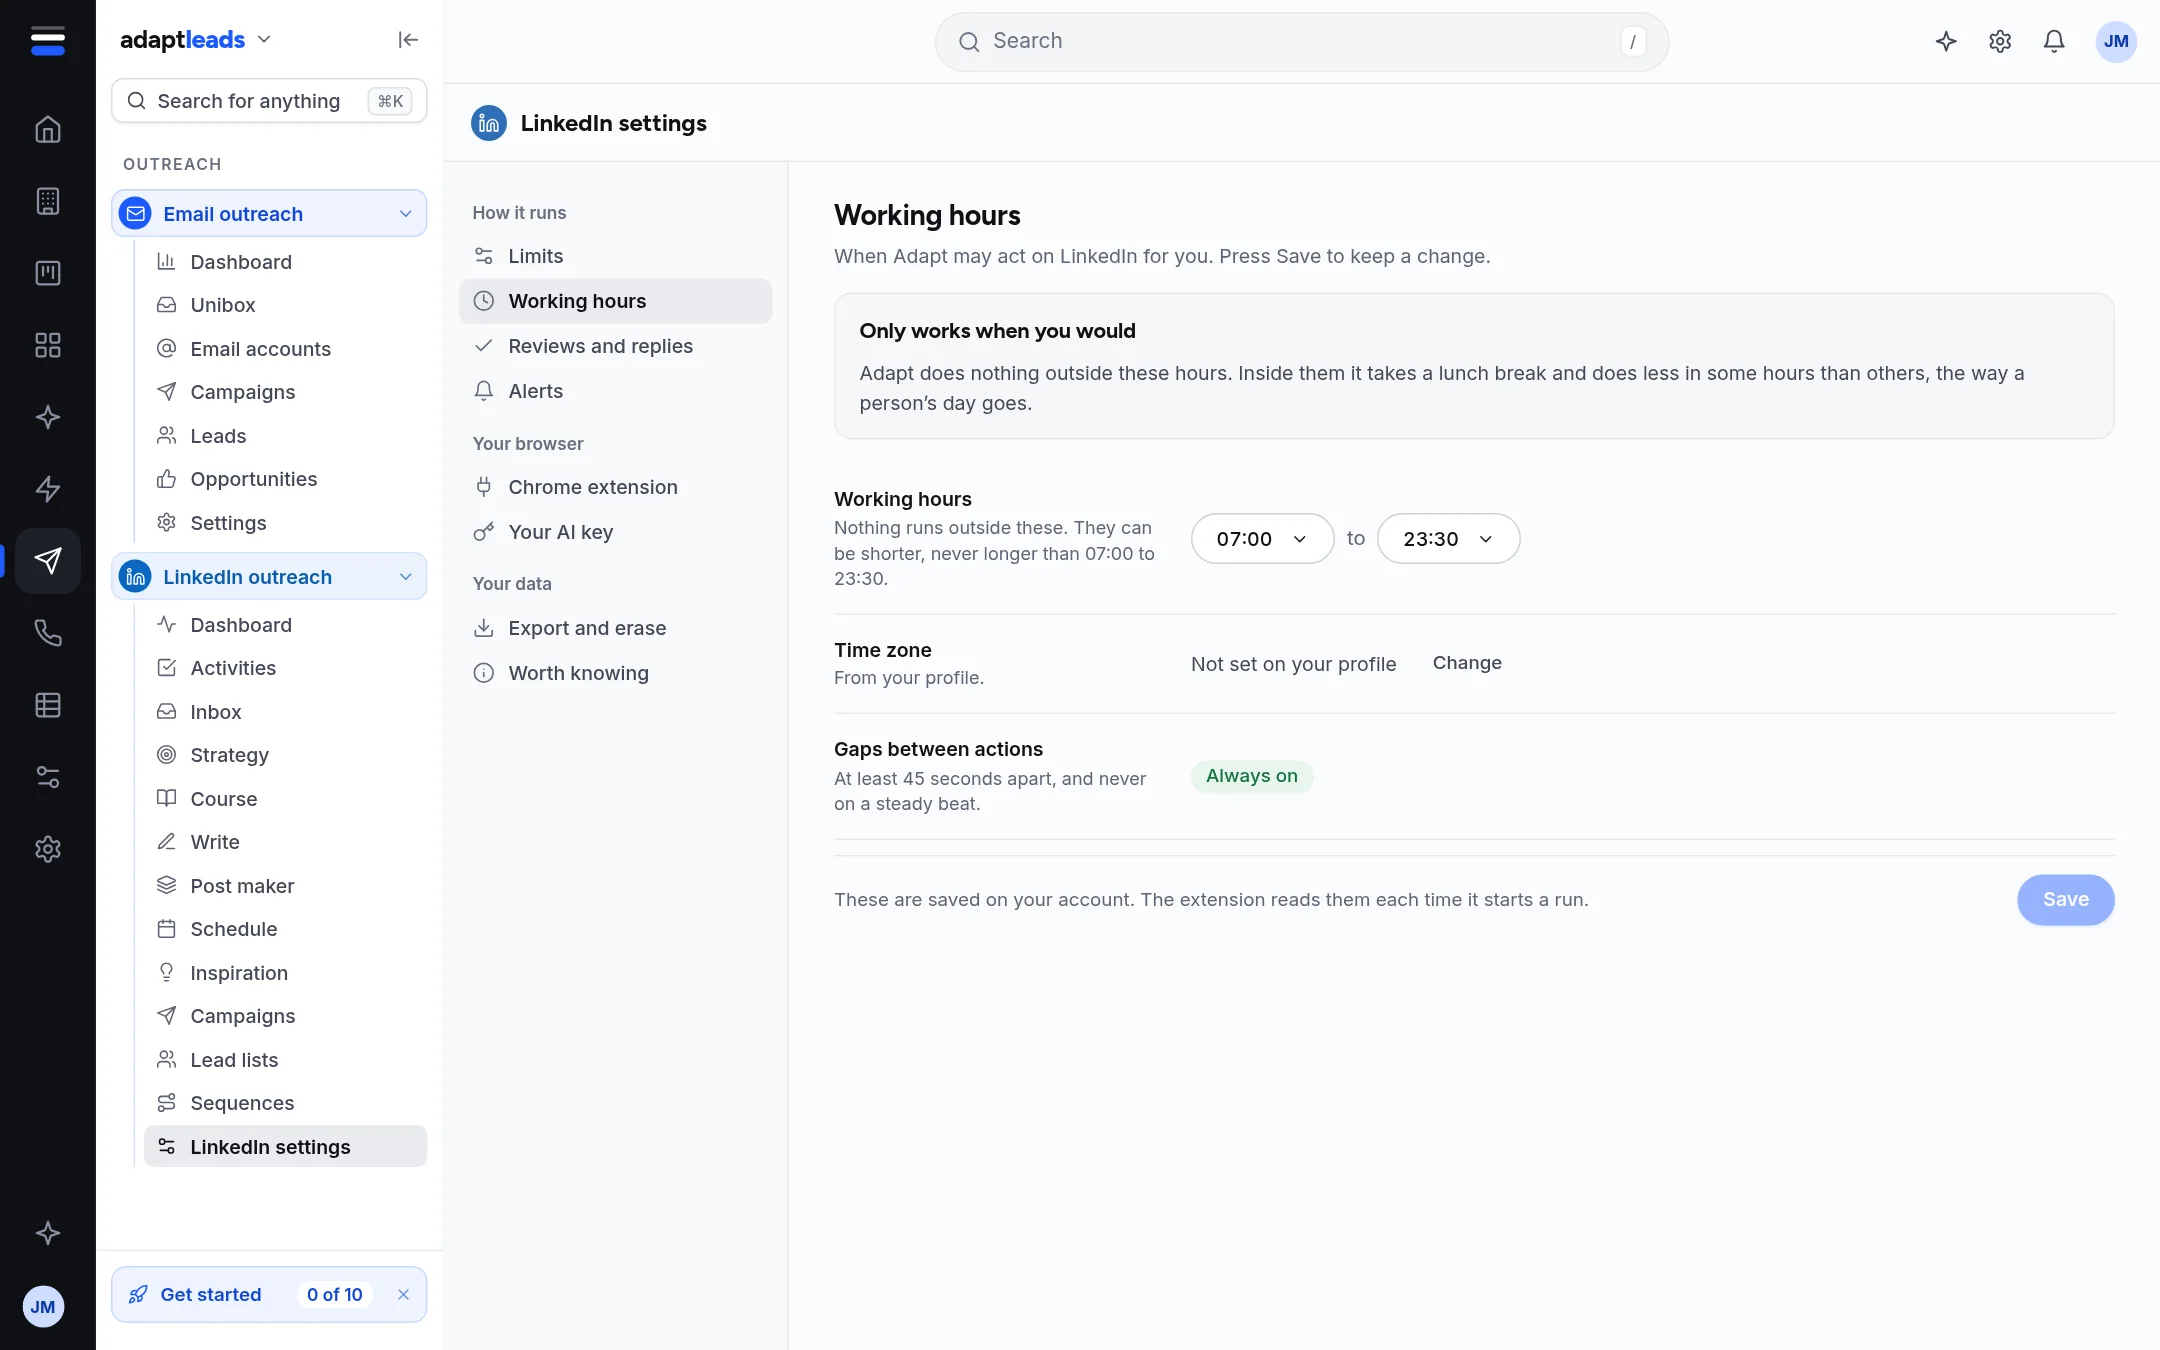Click the paper plane outreach icon in left rail

[x=48, y=561]
